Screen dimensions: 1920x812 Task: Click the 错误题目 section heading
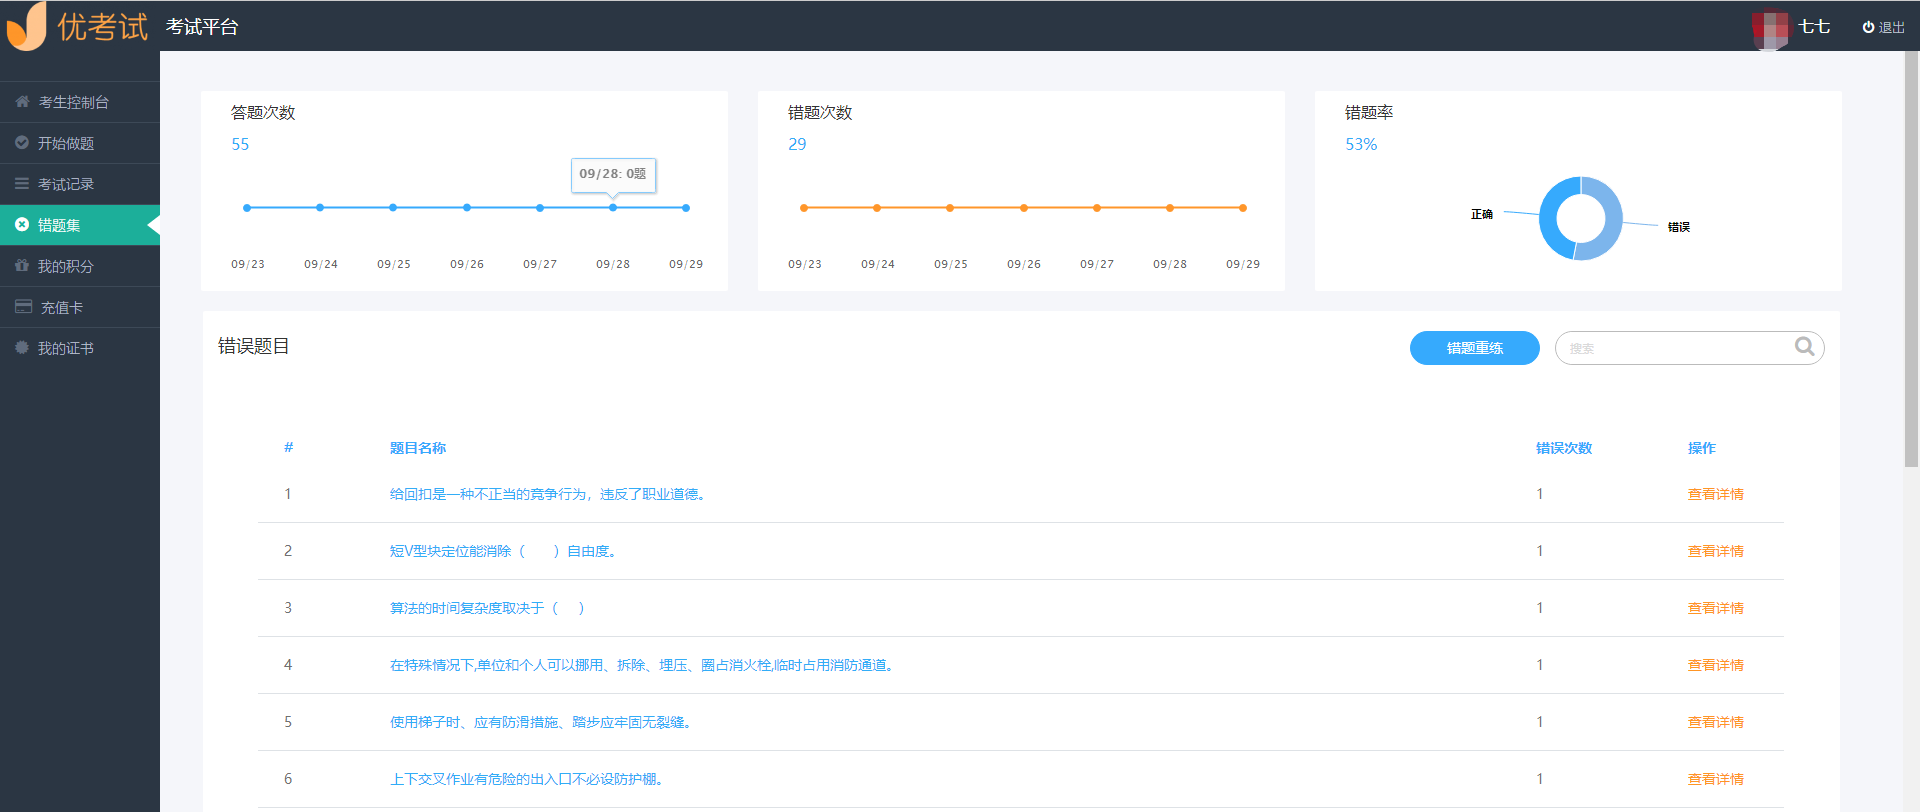pyautogui.click(x=254, y=346)
